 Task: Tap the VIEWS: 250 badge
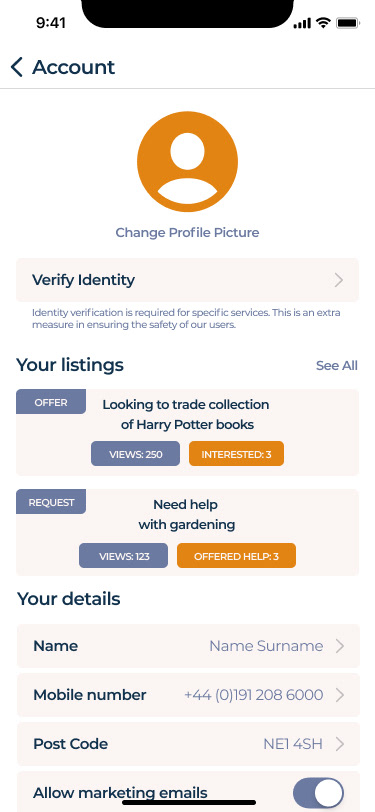(136, 454)
